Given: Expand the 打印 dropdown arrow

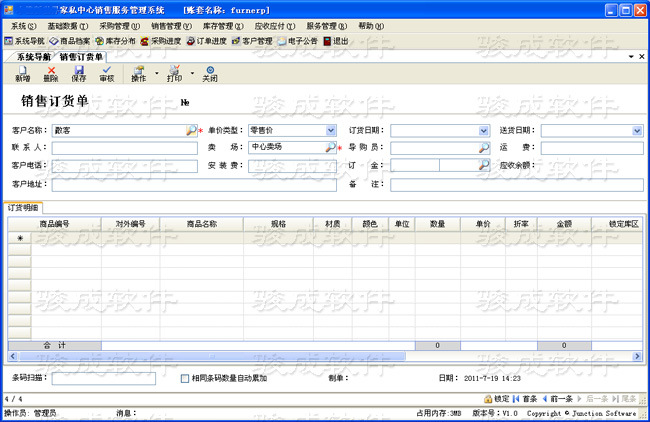Looking at the screenshot, I should point(192,73).
